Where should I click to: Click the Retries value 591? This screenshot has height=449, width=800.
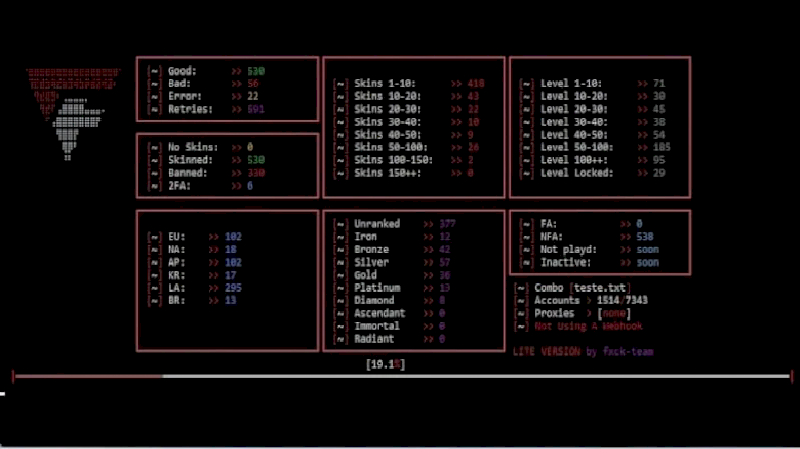[x=256, y=109]
